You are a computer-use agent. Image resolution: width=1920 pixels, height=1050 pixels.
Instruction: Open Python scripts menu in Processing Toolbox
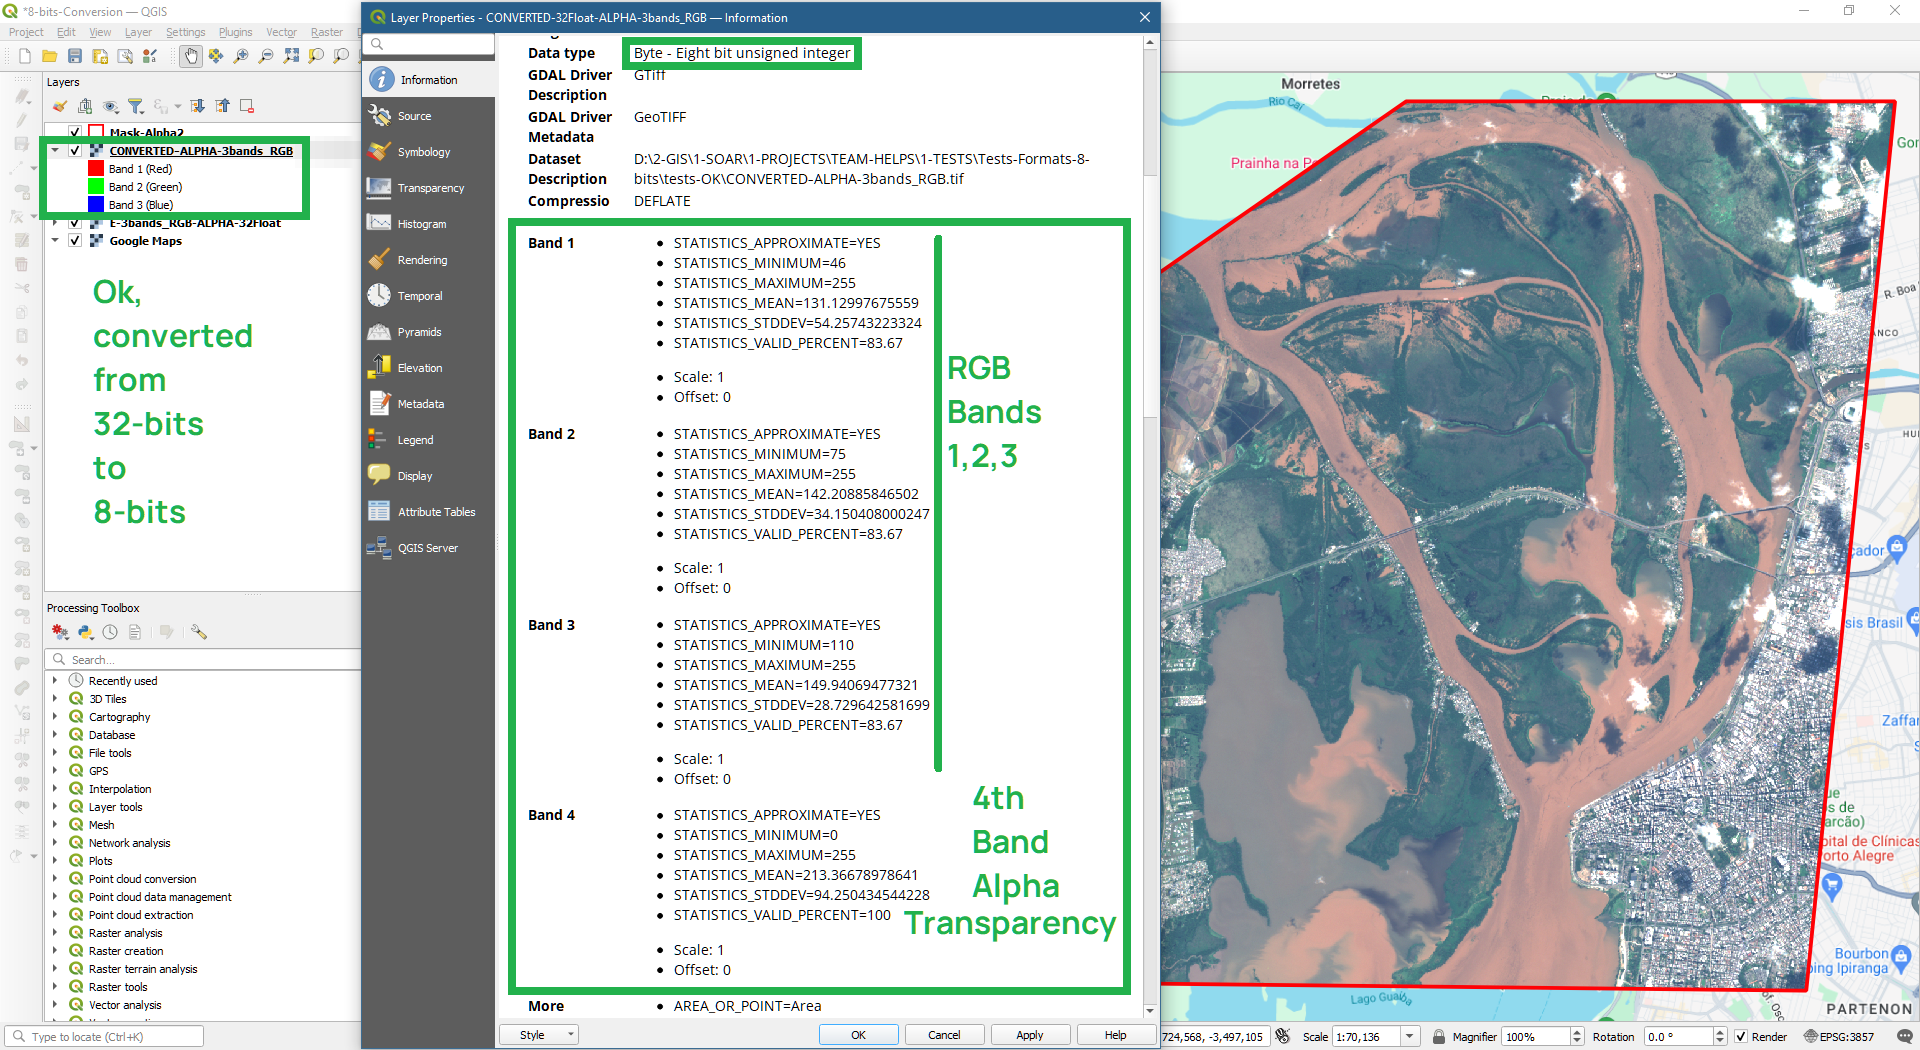click(85, 632)
